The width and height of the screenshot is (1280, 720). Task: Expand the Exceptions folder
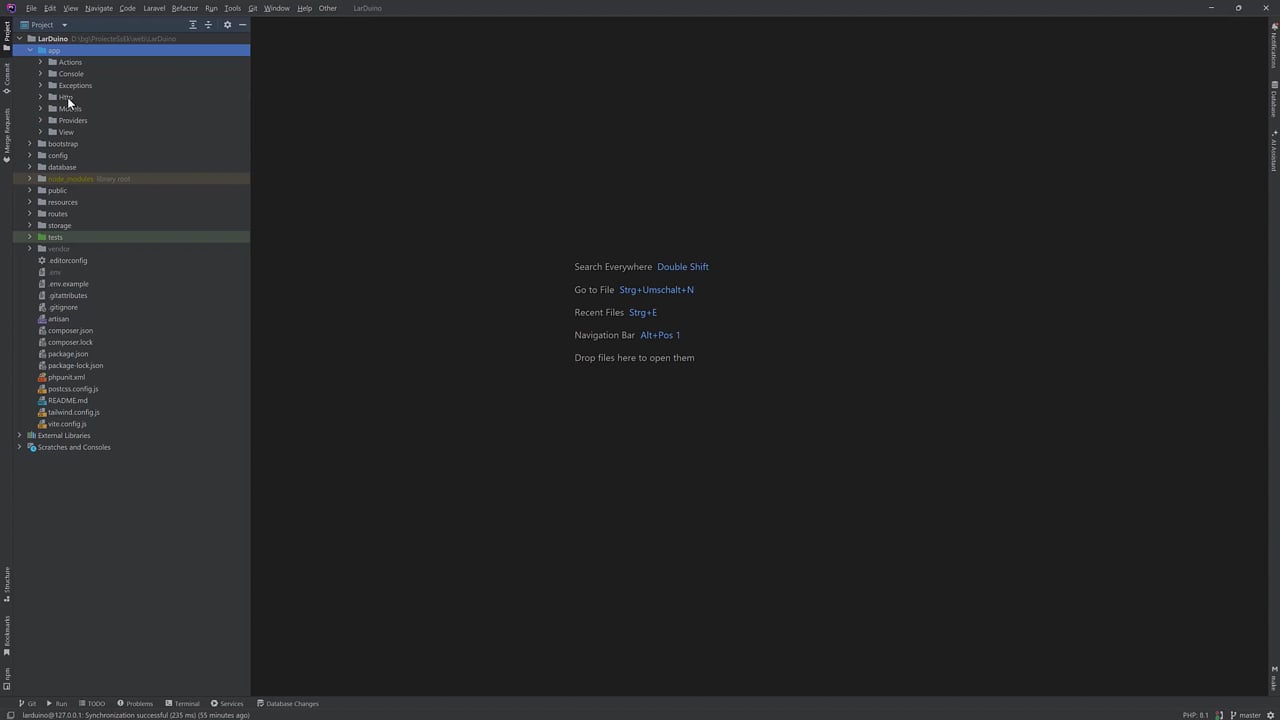click(x=41, y=85)
